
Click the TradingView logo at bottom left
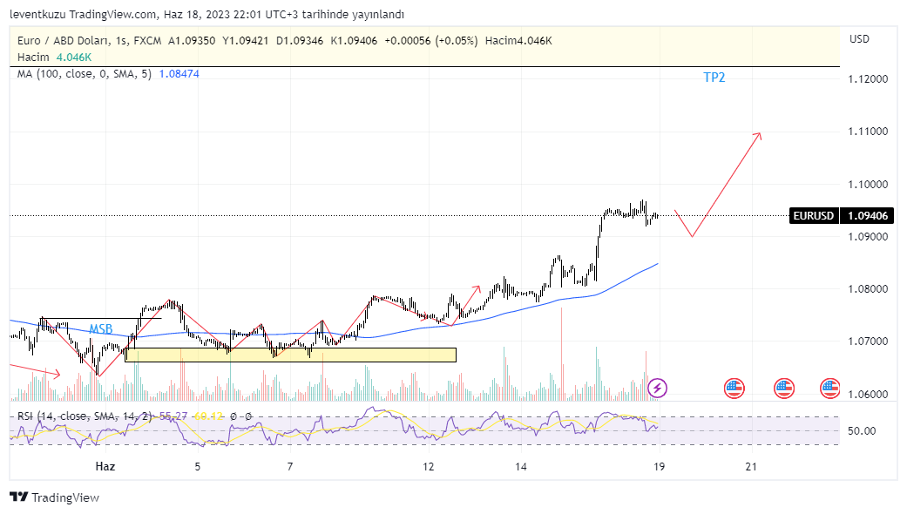click(55, 497)
